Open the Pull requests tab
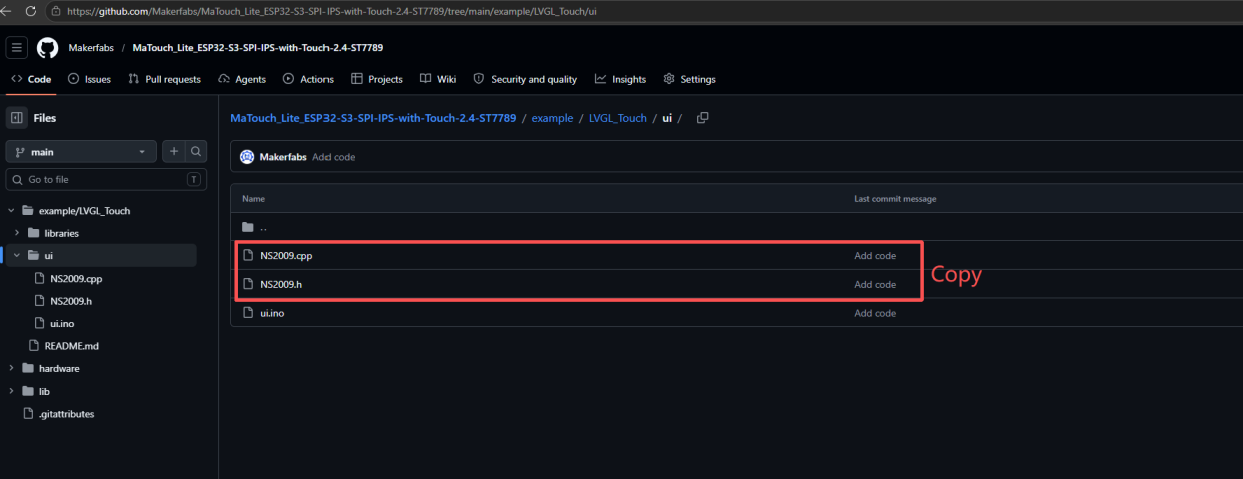The image size is (1243, 479). point(165,79)
